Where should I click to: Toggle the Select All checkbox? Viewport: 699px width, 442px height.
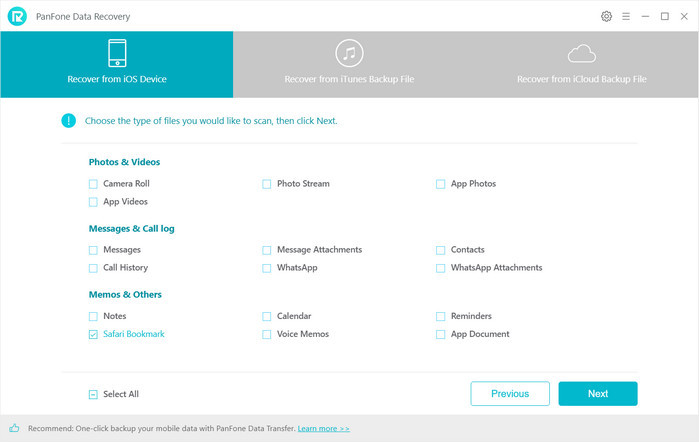pos(93,394)
